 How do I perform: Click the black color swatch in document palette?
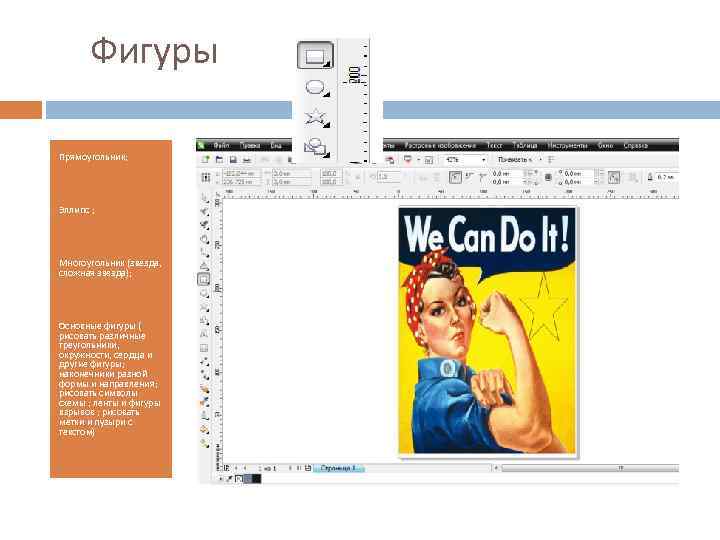pyautogui.click(x=257, y=479)
